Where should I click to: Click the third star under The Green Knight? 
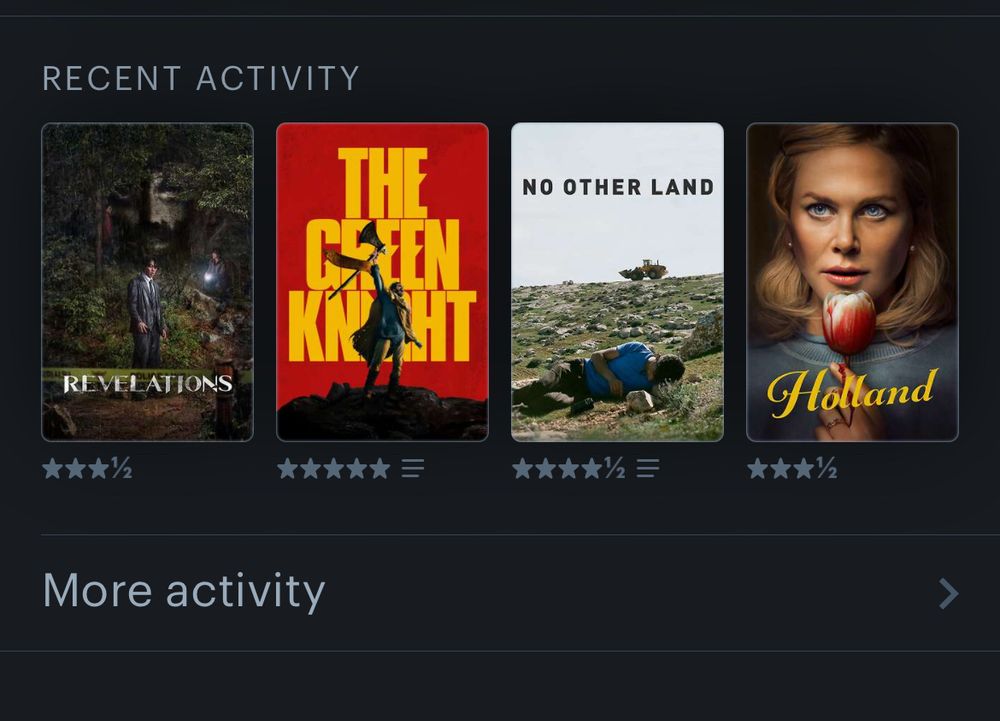[x=334, y=469]
